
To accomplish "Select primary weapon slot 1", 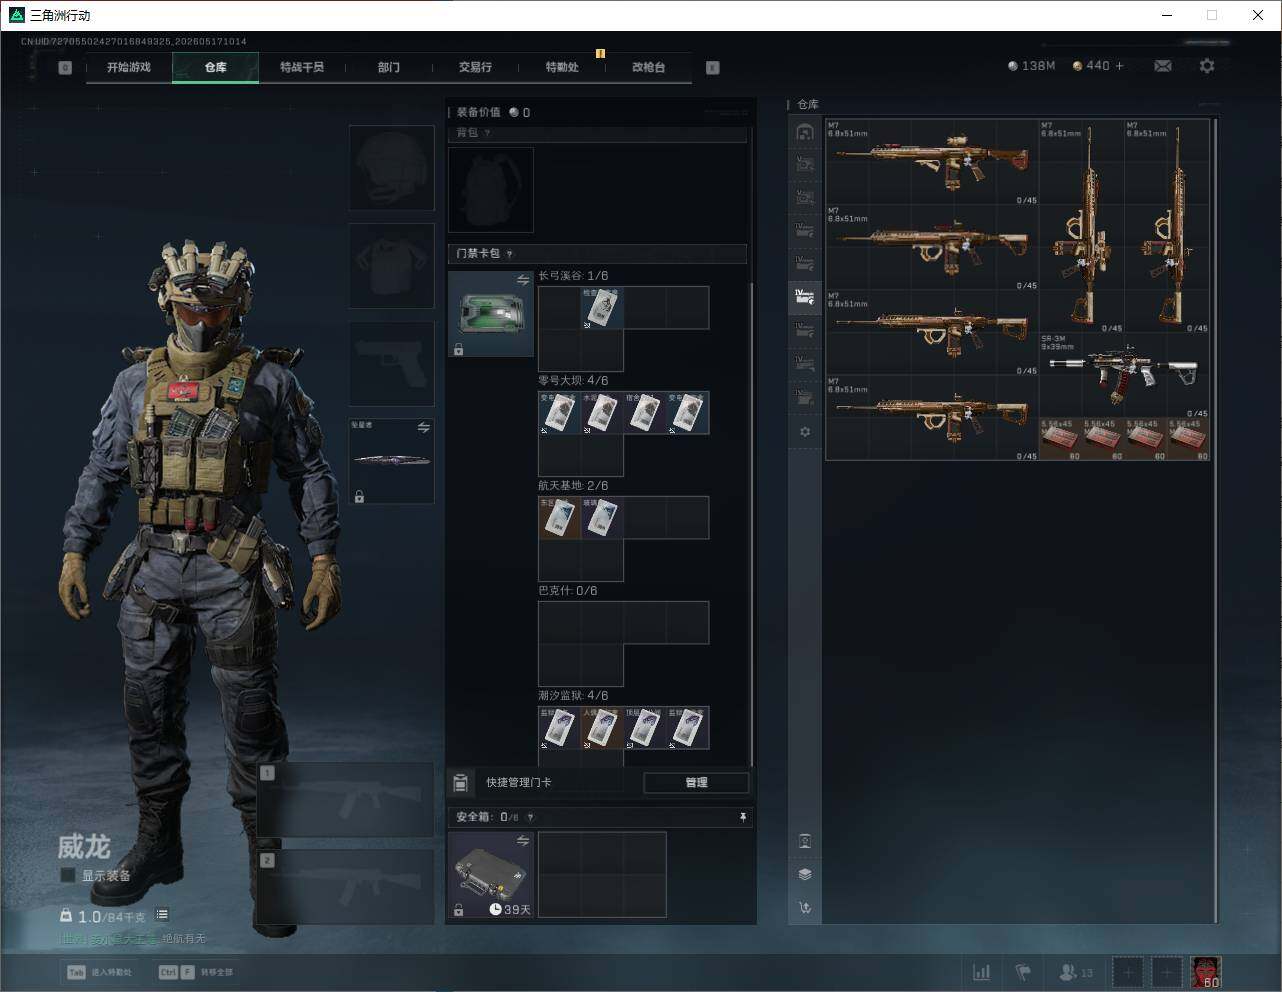I will coord(346,800).
